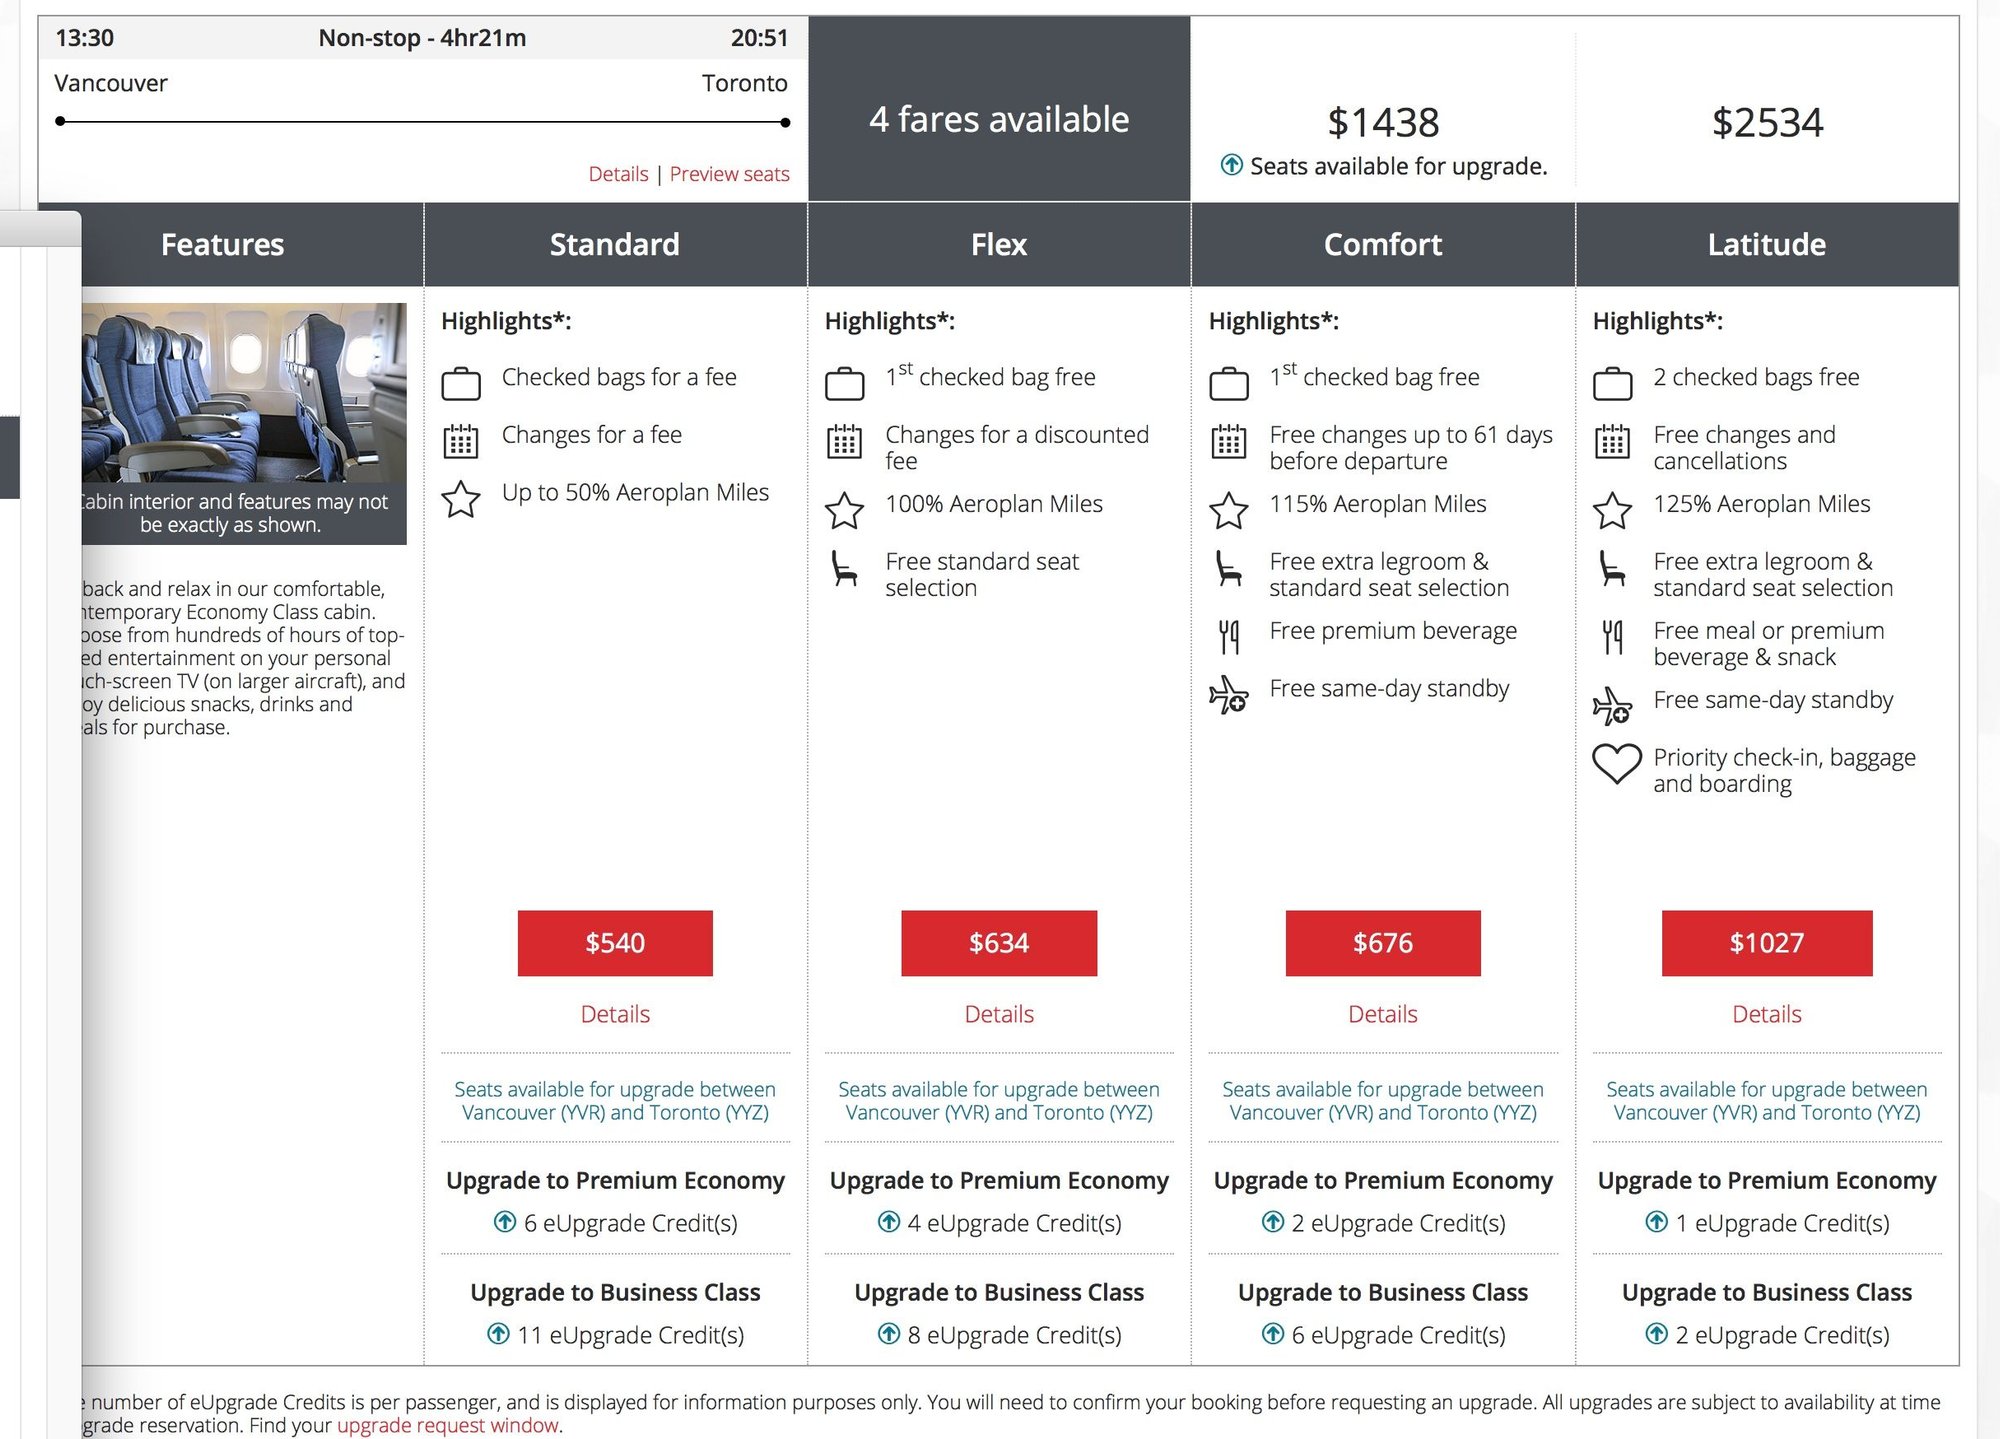Pick the $1027 Latitude fare

(x=1767, y=943)
